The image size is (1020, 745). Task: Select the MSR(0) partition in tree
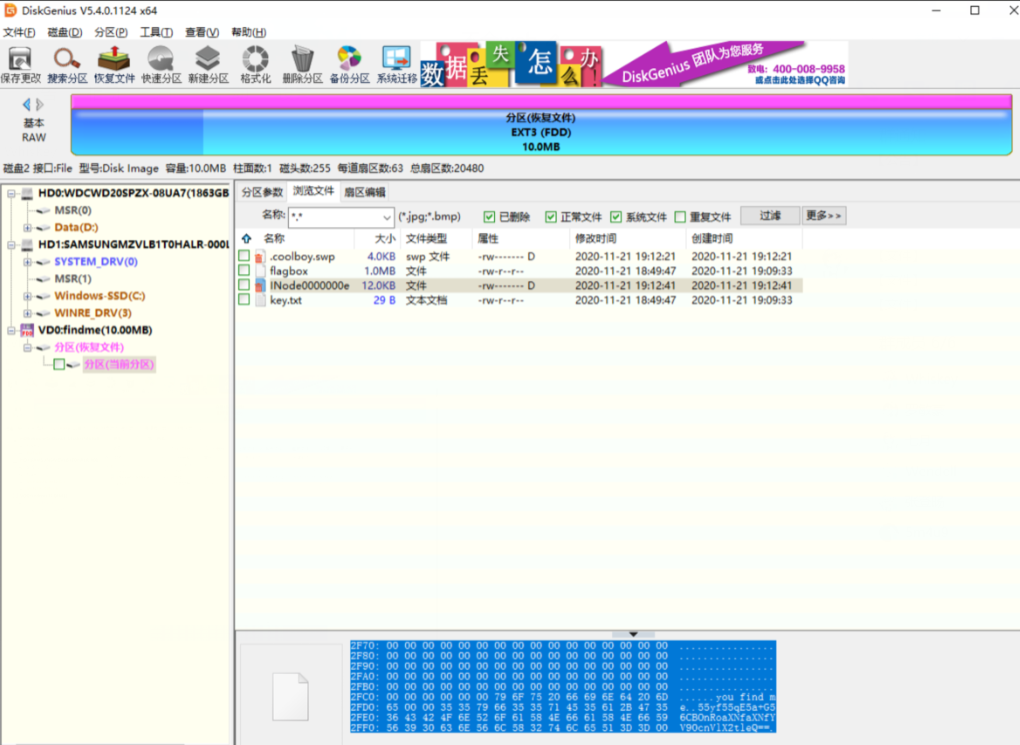click(x=73, y=210)
